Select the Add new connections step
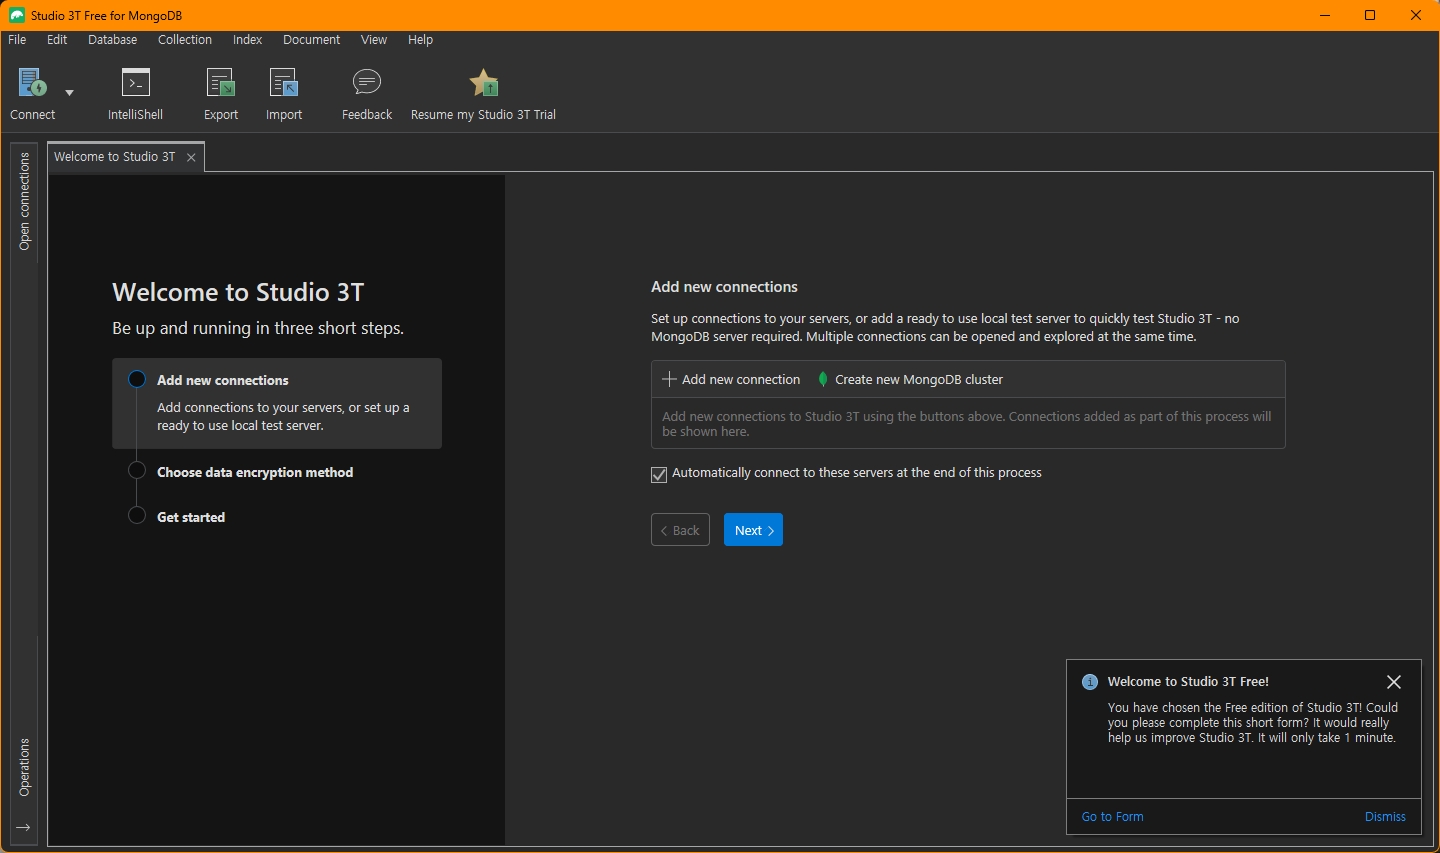The height and width of the screenshot is (853, 1440). click(x=277, y=403)
